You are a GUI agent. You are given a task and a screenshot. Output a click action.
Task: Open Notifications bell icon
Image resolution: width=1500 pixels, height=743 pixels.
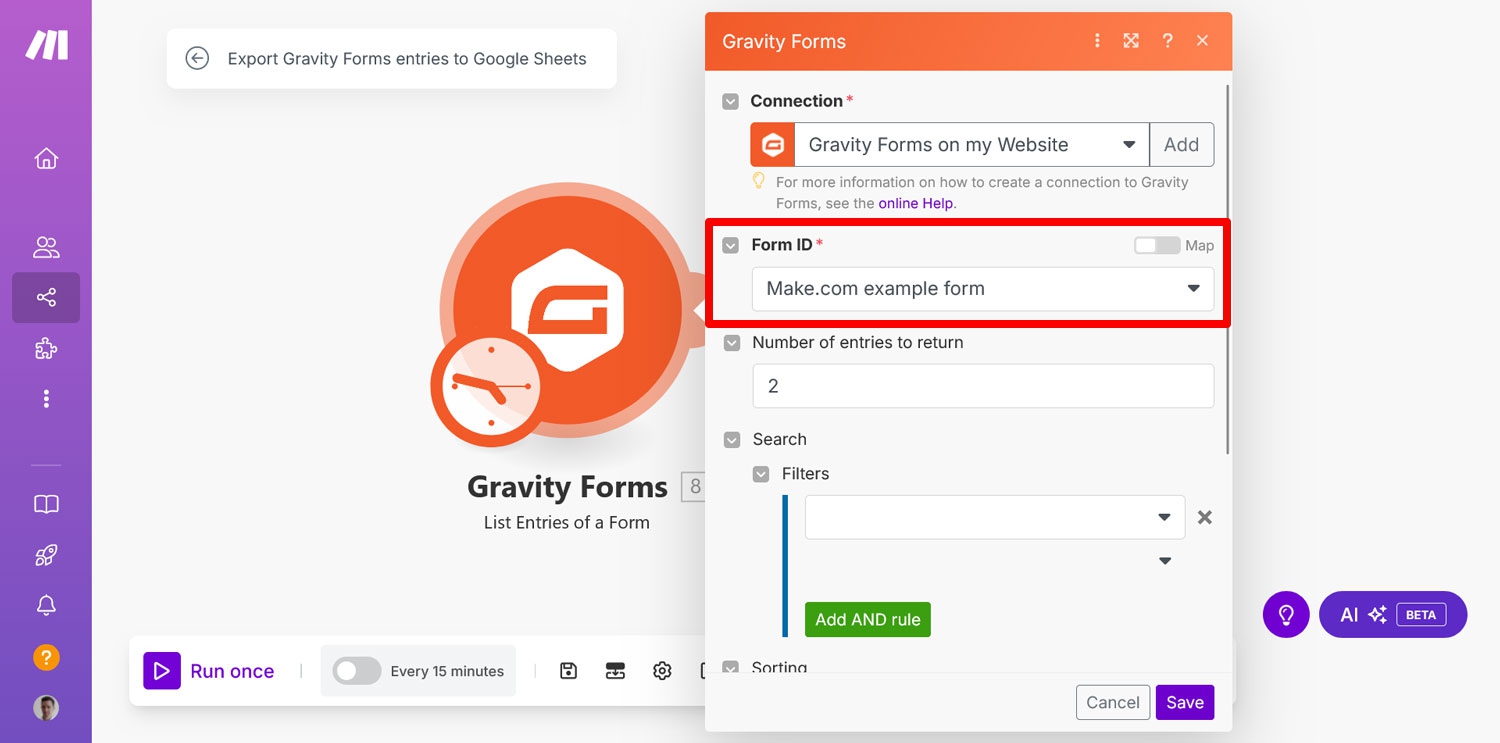coord(46,605)
